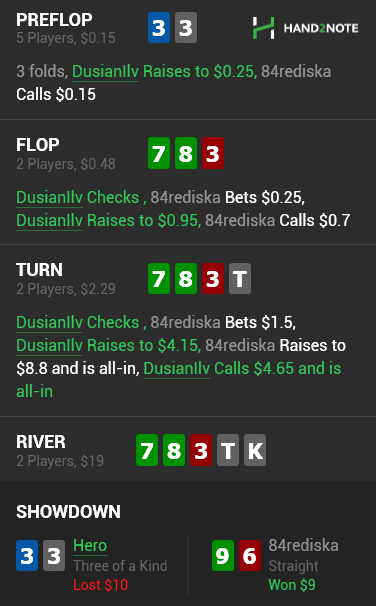Click the gray T card on the turn
The image size is (376, 606).
240,278
